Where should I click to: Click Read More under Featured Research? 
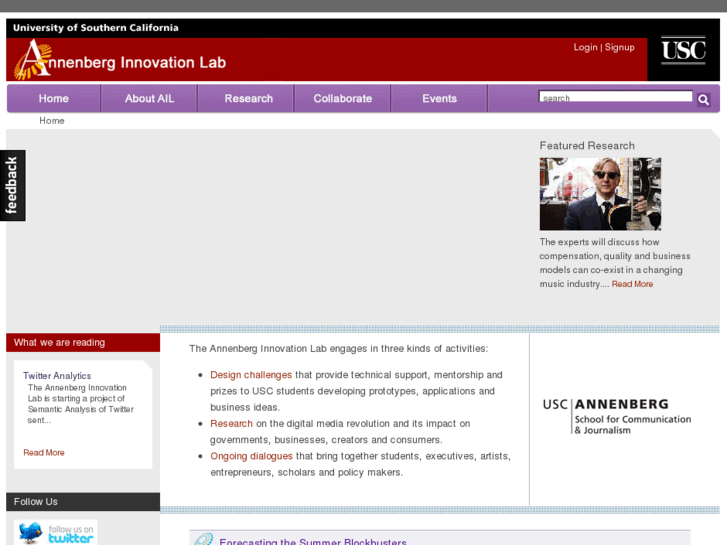(x=632, y=284)
